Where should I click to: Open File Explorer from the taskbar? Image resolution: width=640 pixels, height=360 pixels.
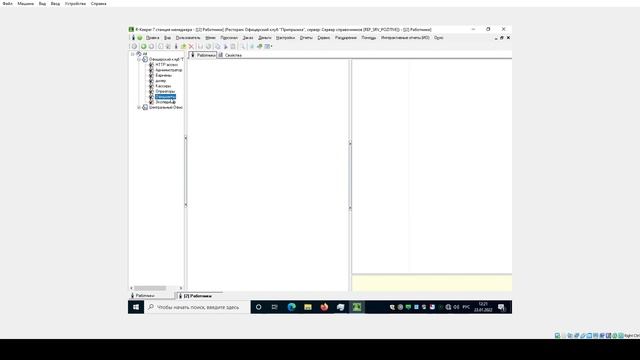coord(308,307)
